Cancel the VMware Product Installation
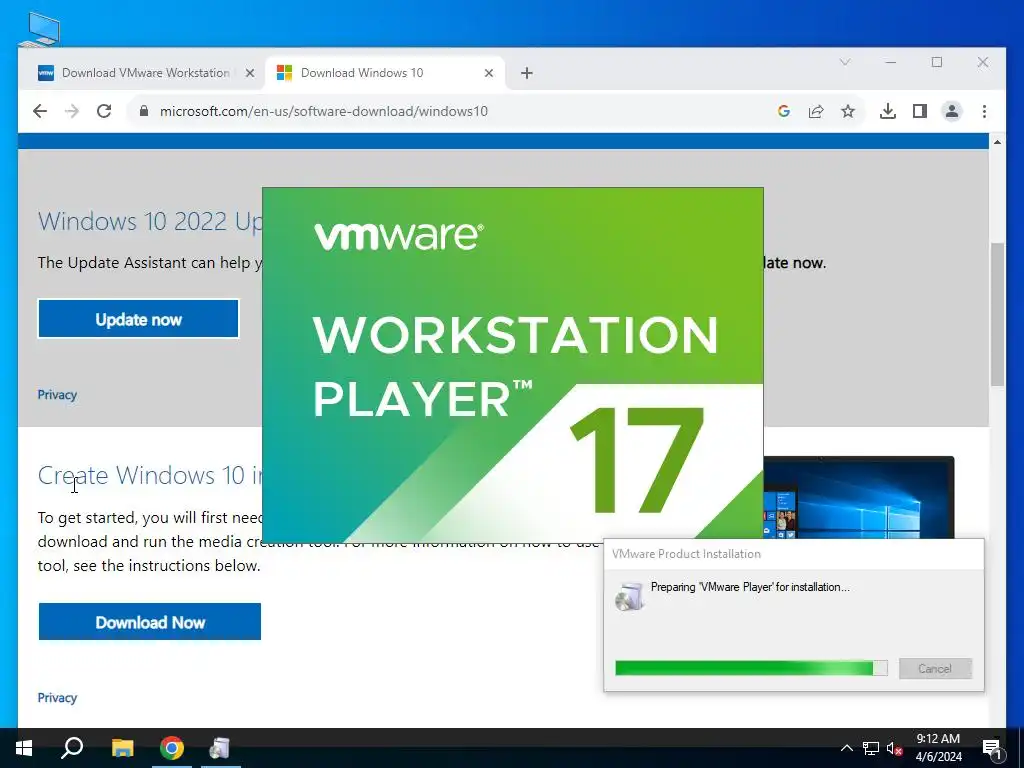Viewport: 1024px width, 768px height. (935, 668)
